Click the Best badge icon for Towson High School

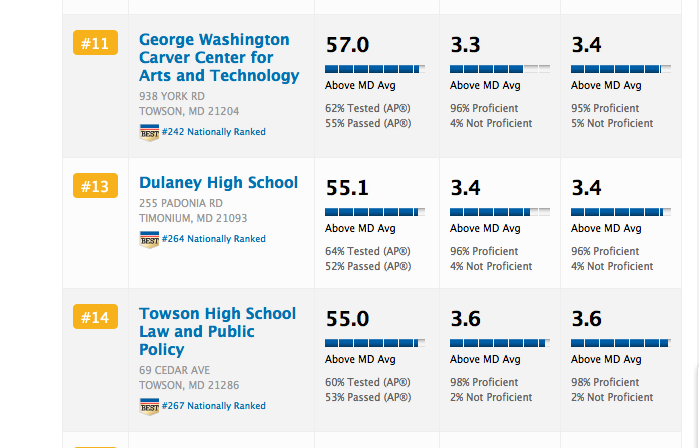pyautogui.click(x=149, y=406)
